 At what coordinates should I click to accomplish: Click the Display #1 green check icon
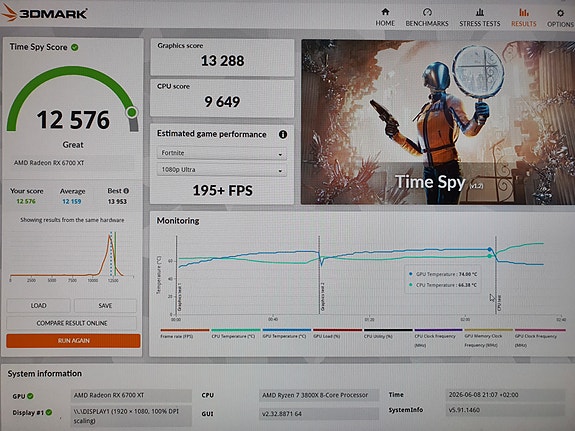tap(49, 412)
